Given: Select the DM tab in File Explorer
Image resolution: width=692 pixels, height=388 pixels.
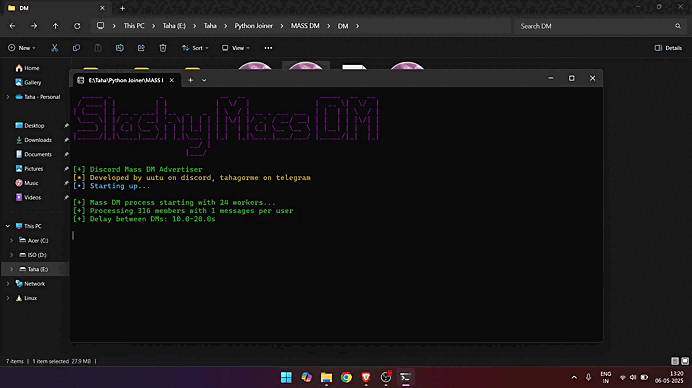Looking at the screenshot, I should 55,8.
